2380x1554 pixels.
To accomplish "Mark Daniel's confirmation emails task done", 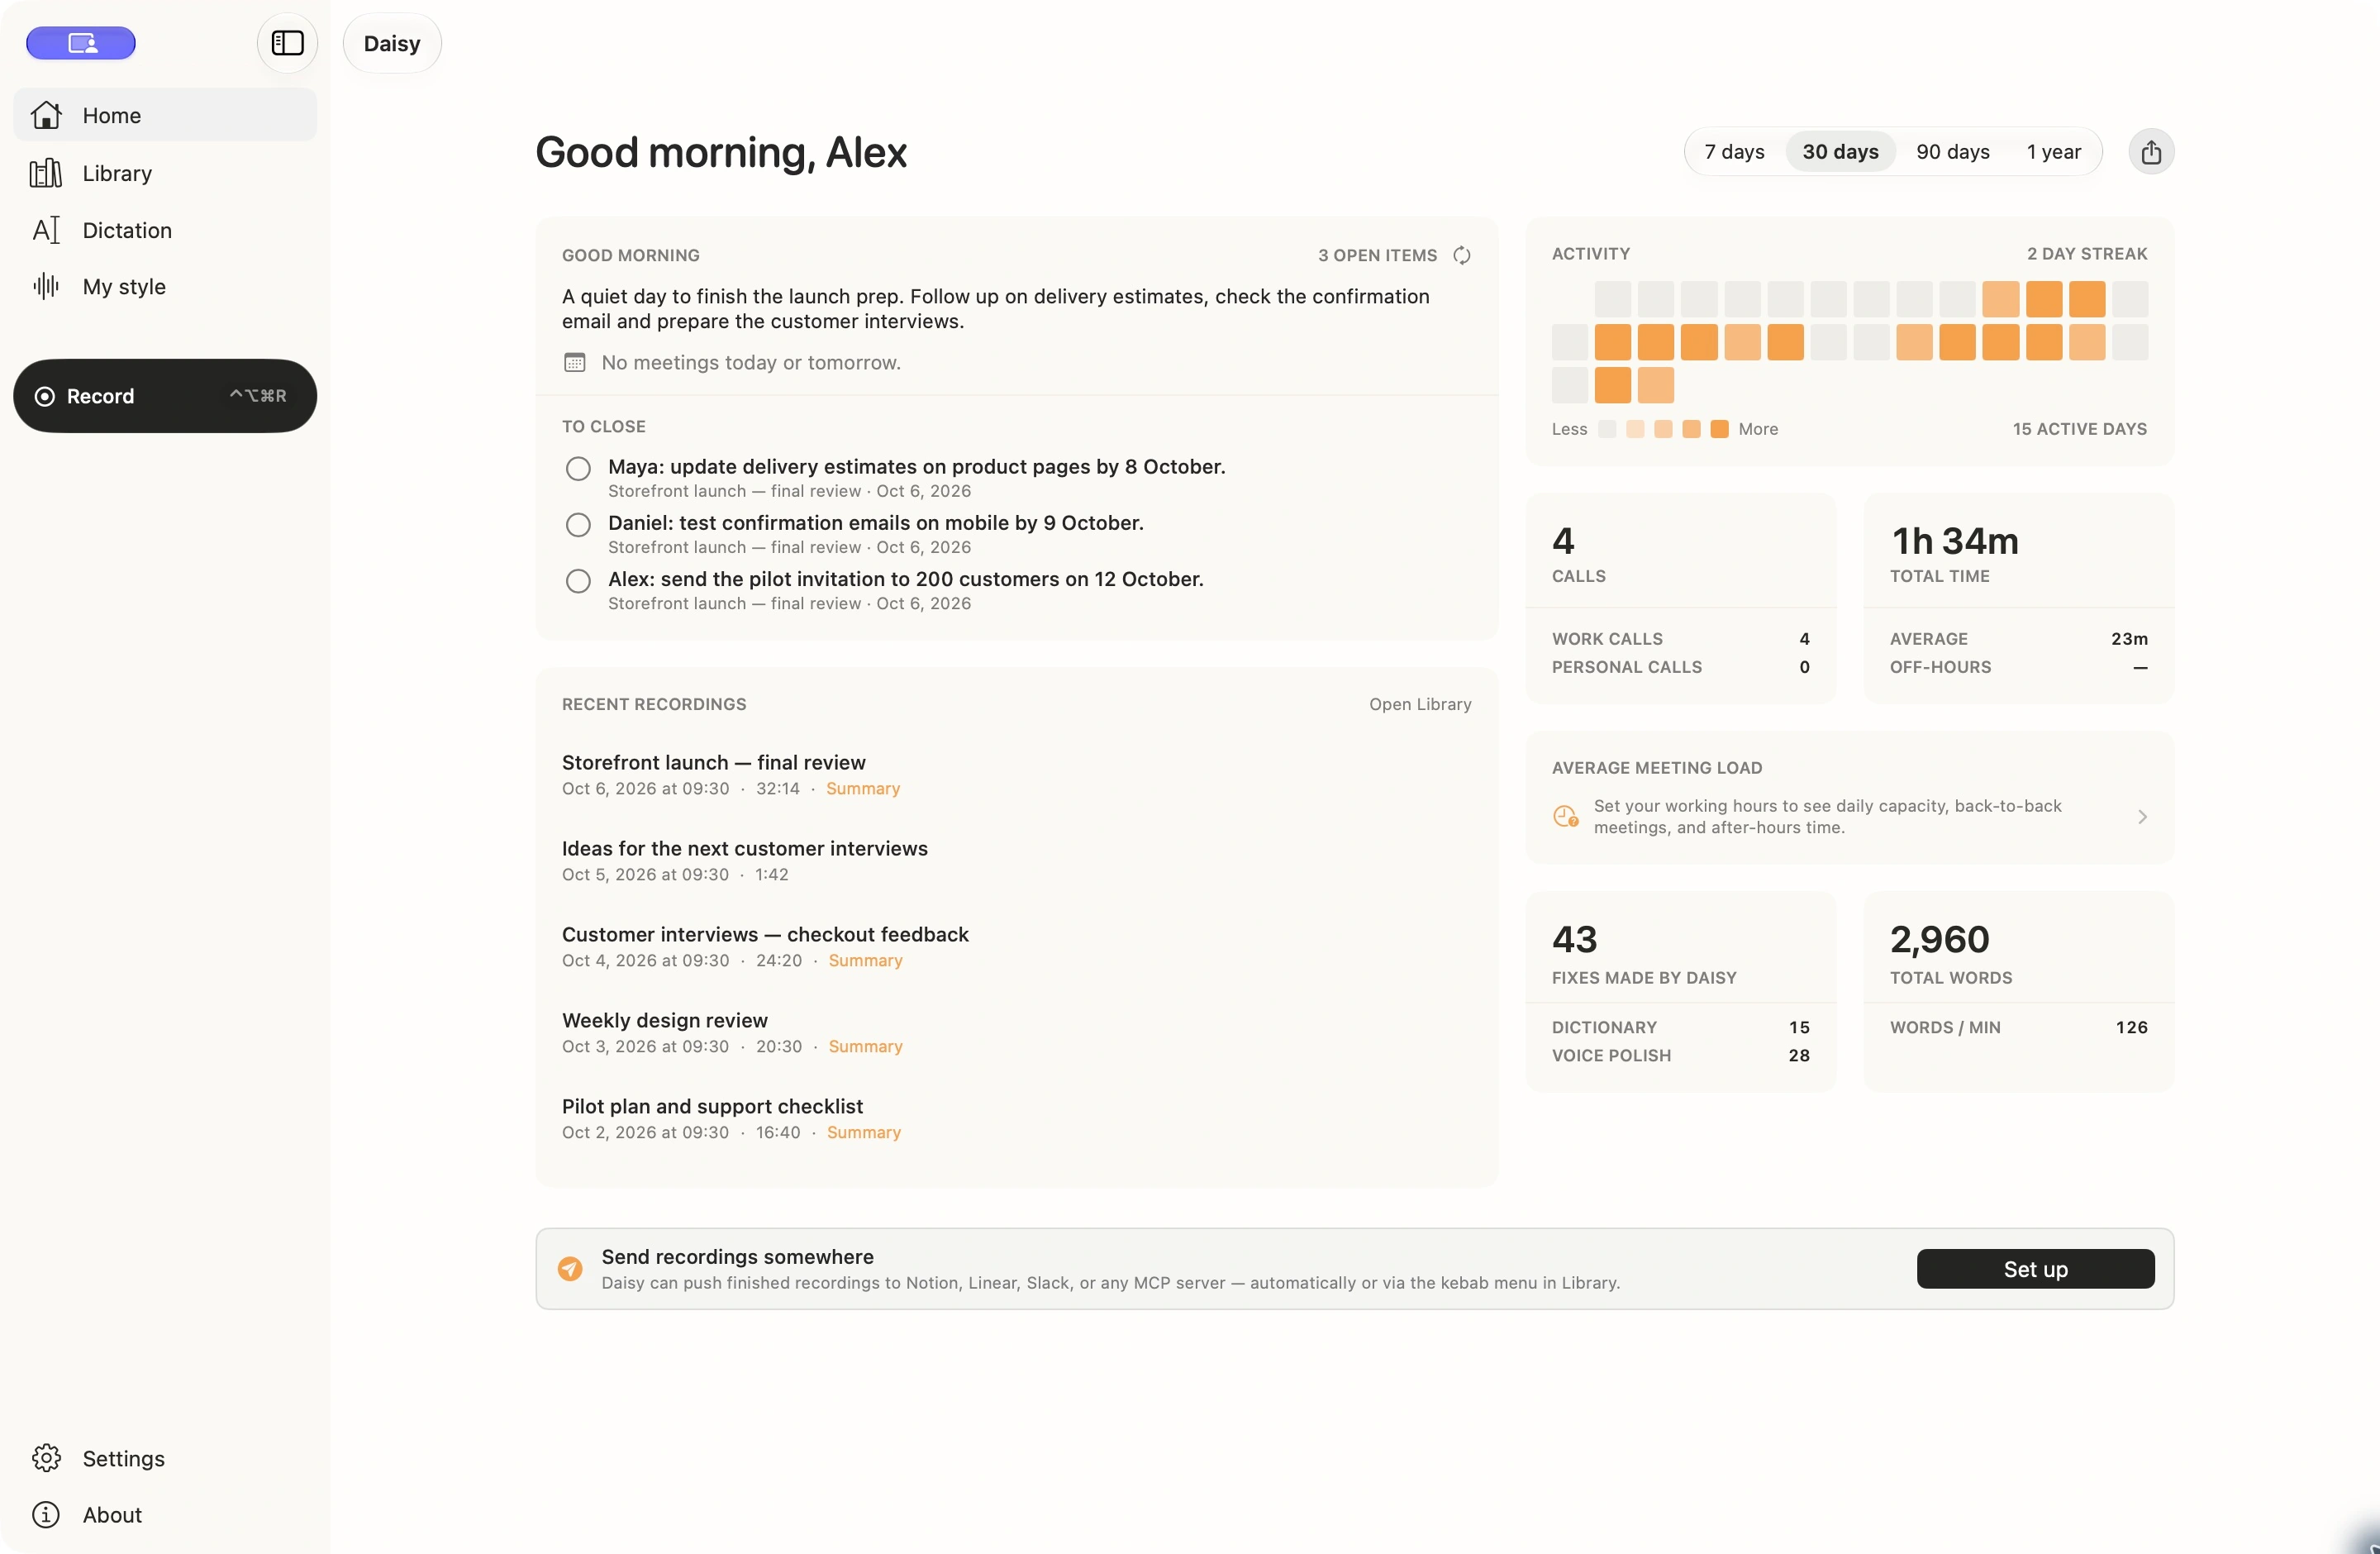I will [x=578, y=524].
